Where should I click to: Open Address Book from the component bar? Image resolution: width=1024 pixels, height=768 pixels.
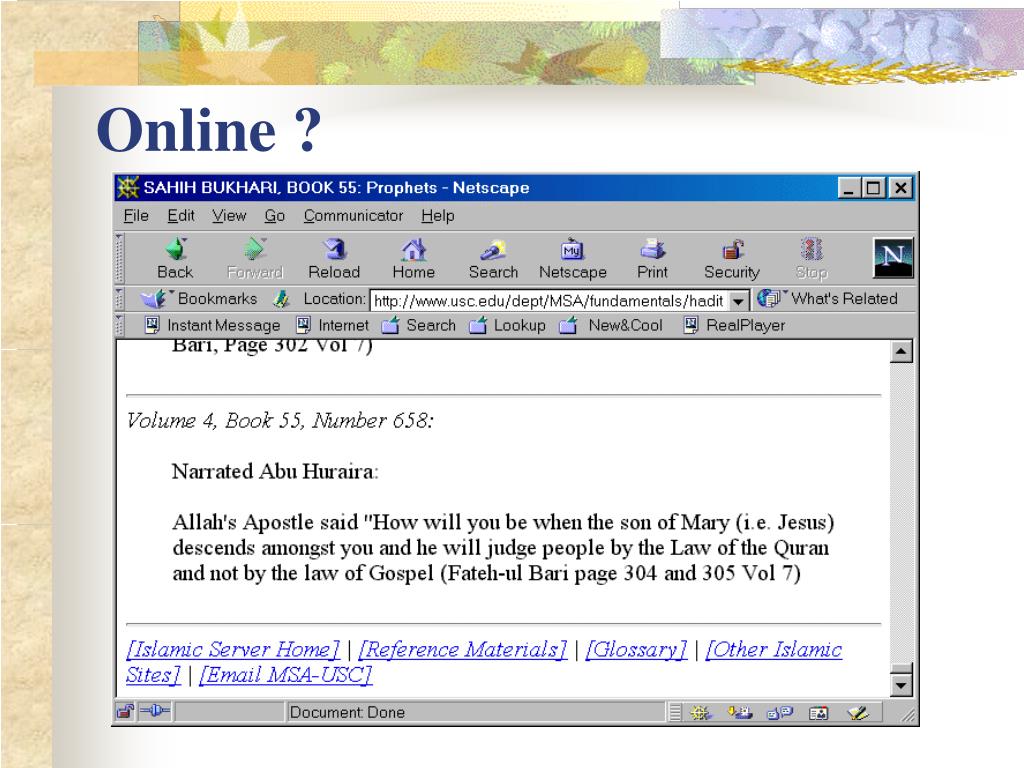pyautogui.click(x=818, y=712)
